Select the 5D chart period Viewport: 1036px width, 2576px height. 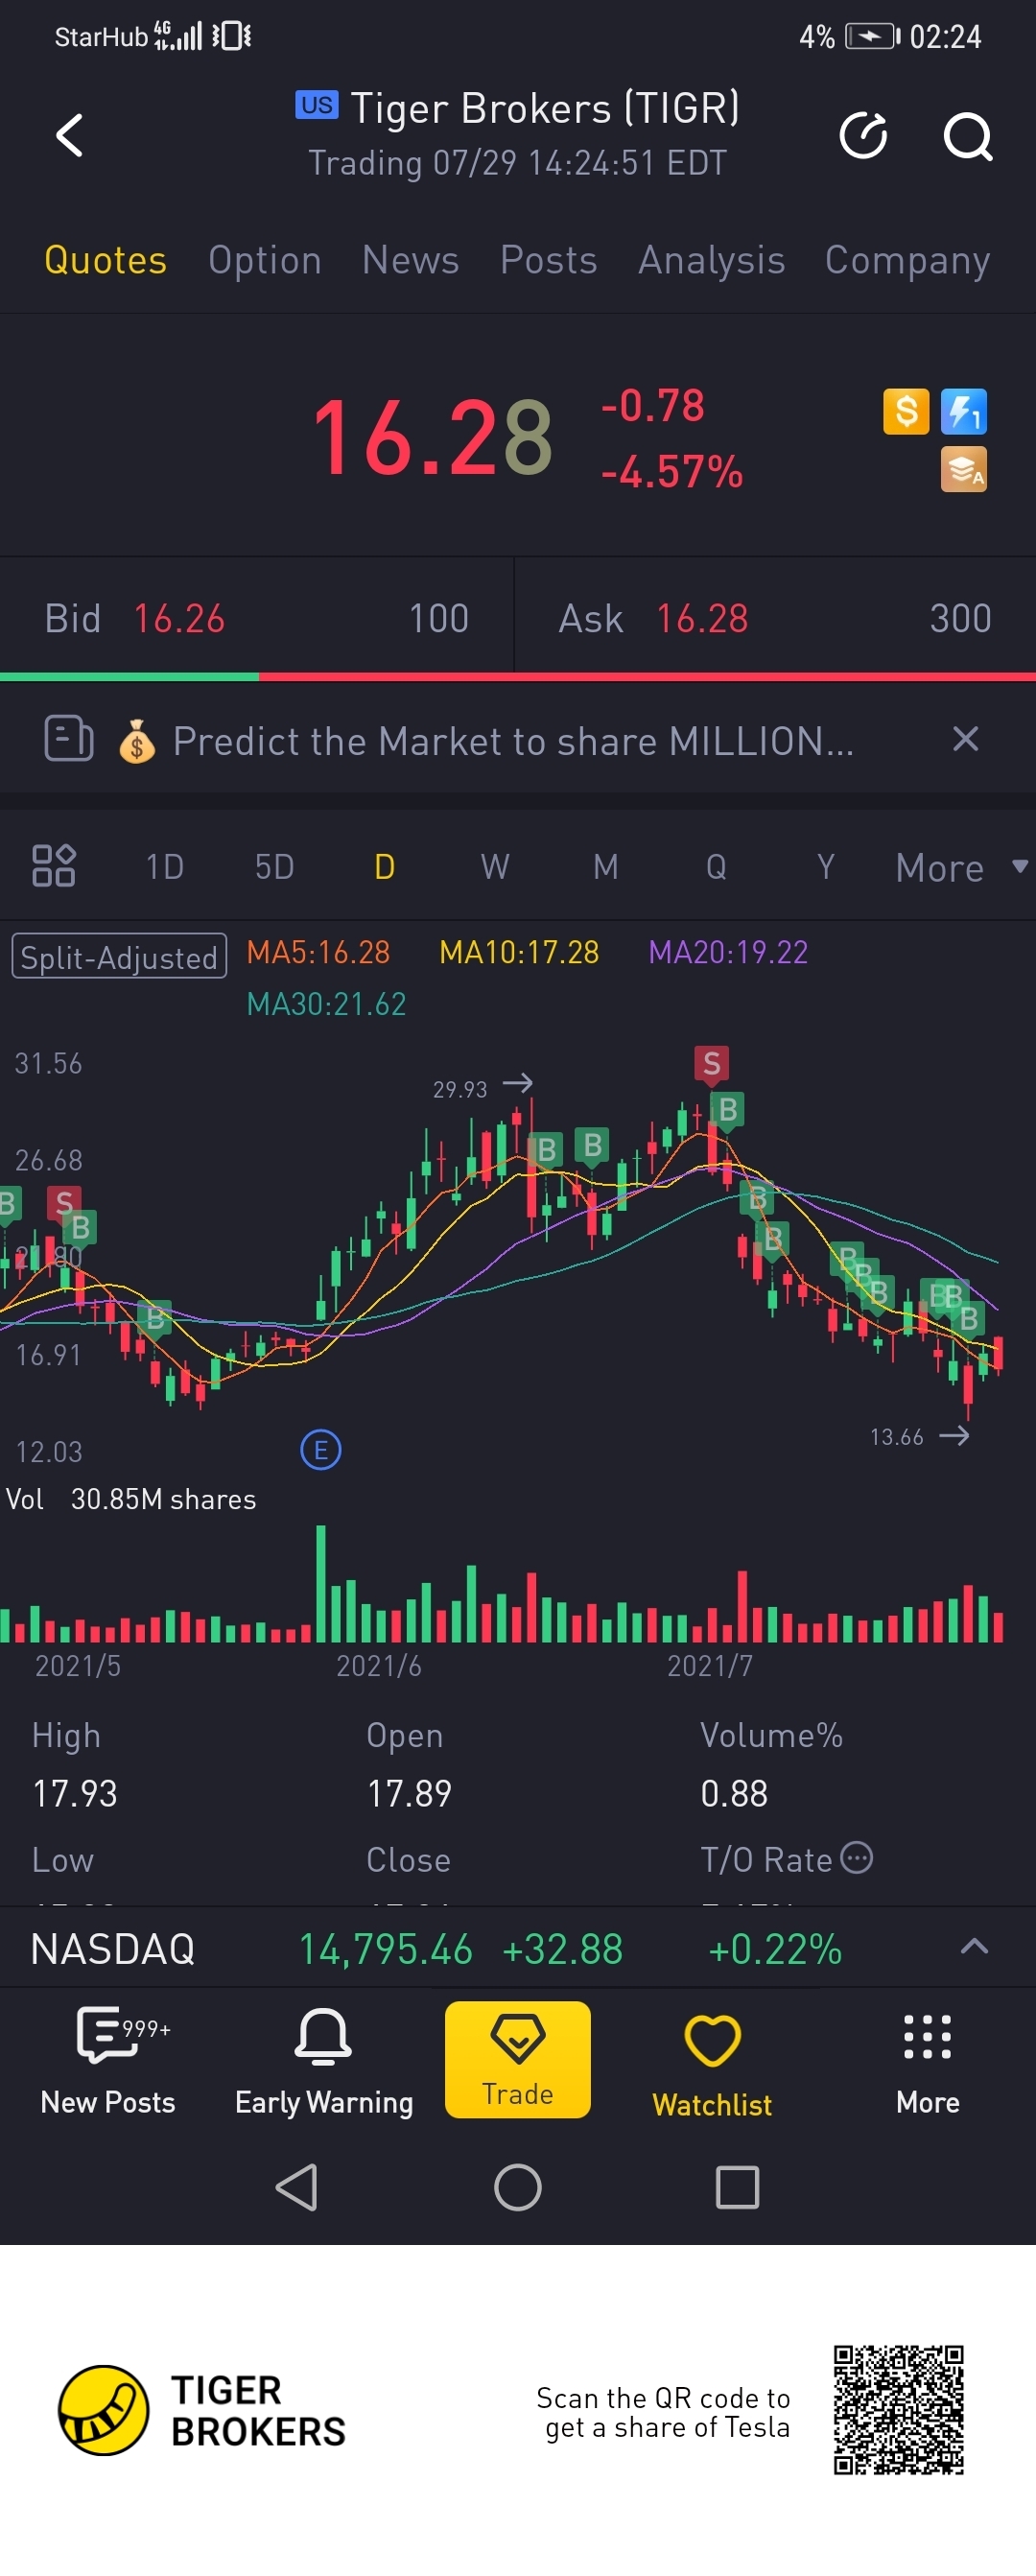[275, 866]
